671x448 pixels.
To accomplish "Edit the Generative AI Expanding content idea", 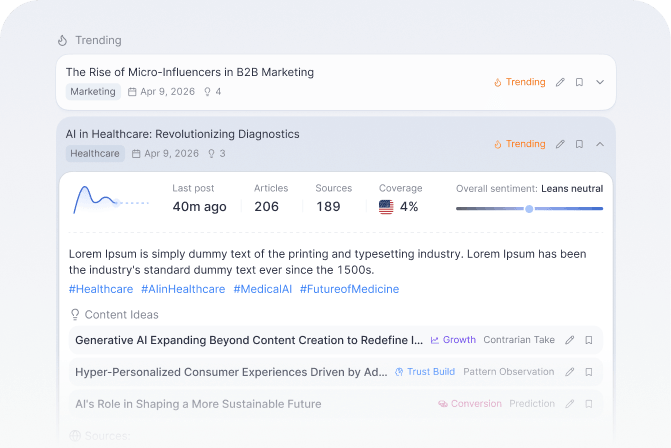I will click(570, 340).
